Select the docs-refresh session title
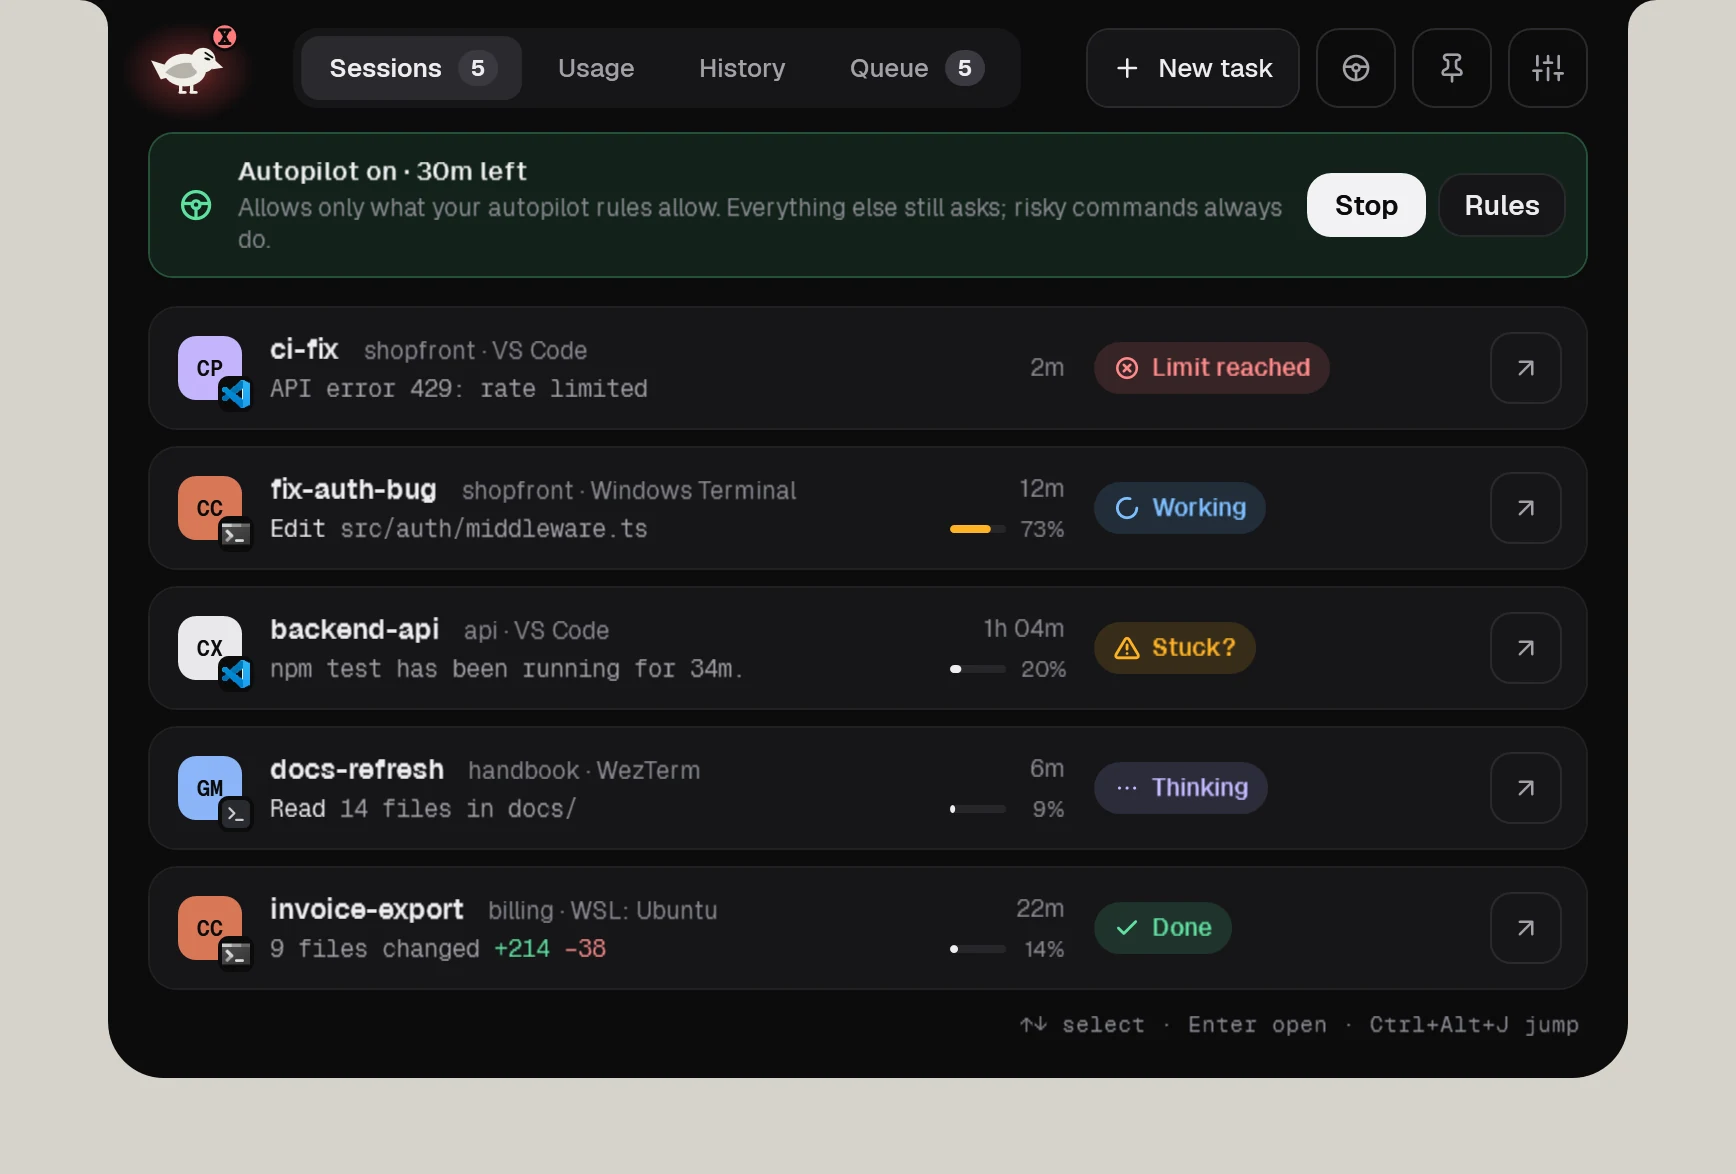1736x1174 pixels. (357, 769)
